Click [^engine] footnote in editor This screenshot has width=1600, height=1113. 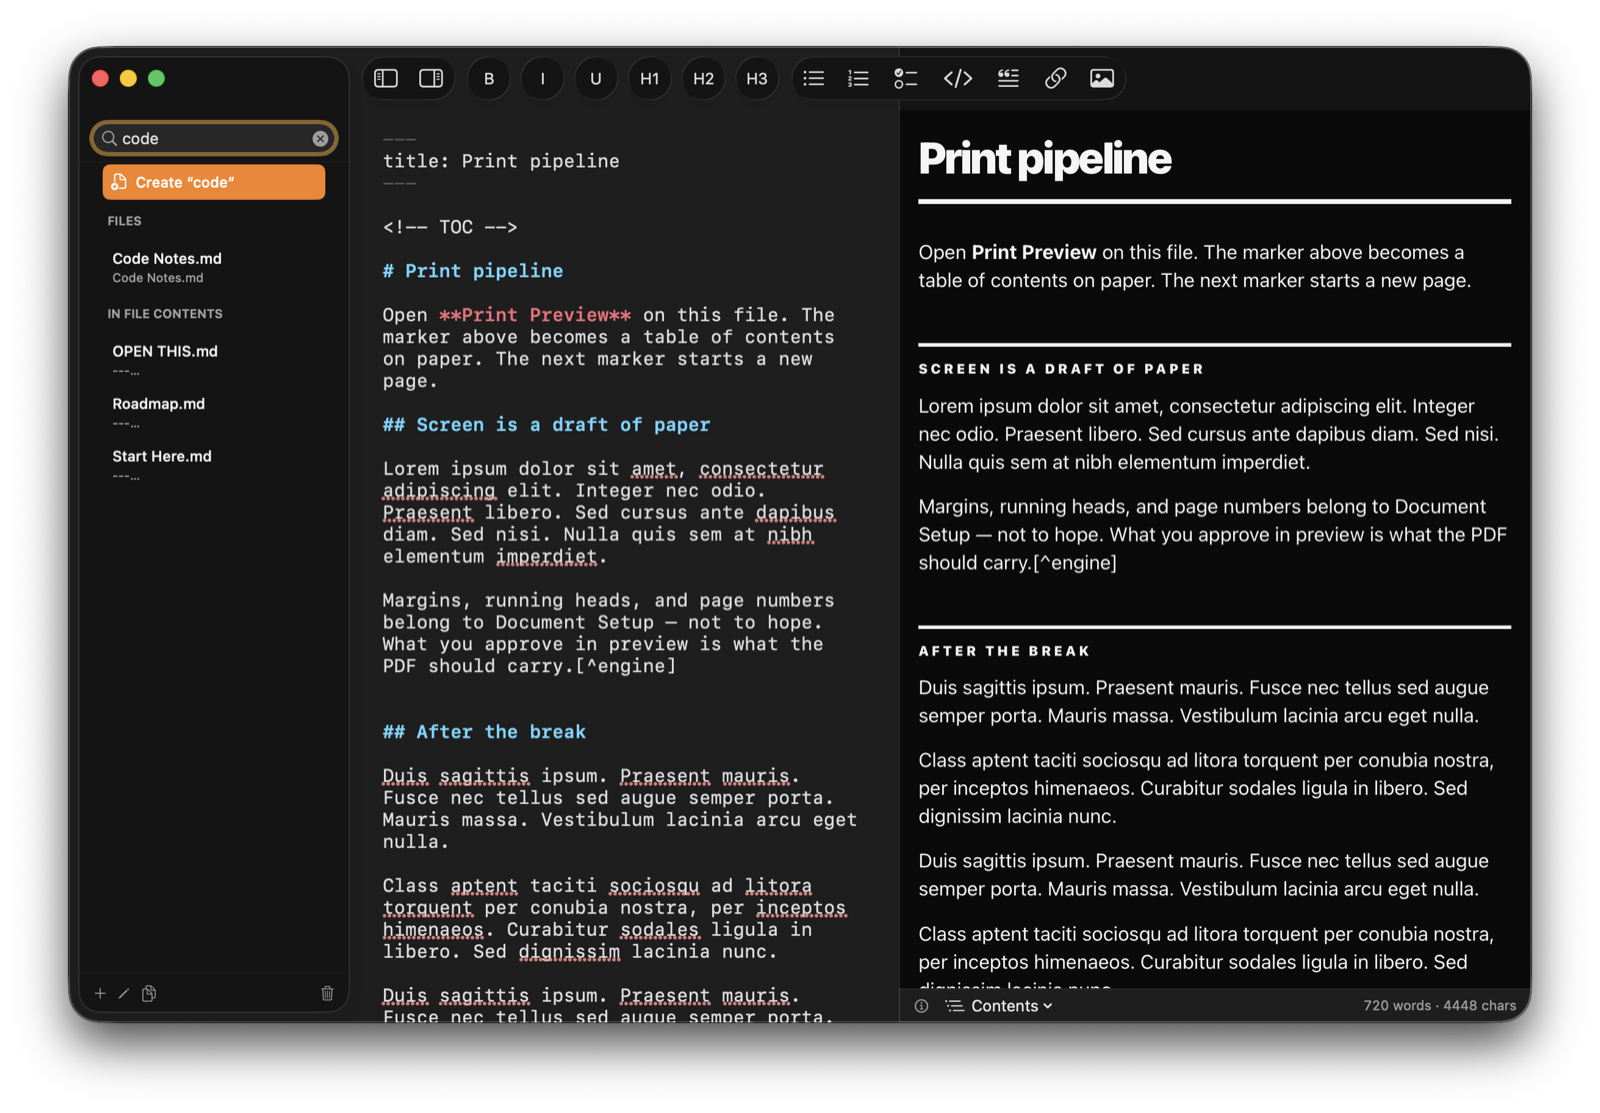click(626, 666)
